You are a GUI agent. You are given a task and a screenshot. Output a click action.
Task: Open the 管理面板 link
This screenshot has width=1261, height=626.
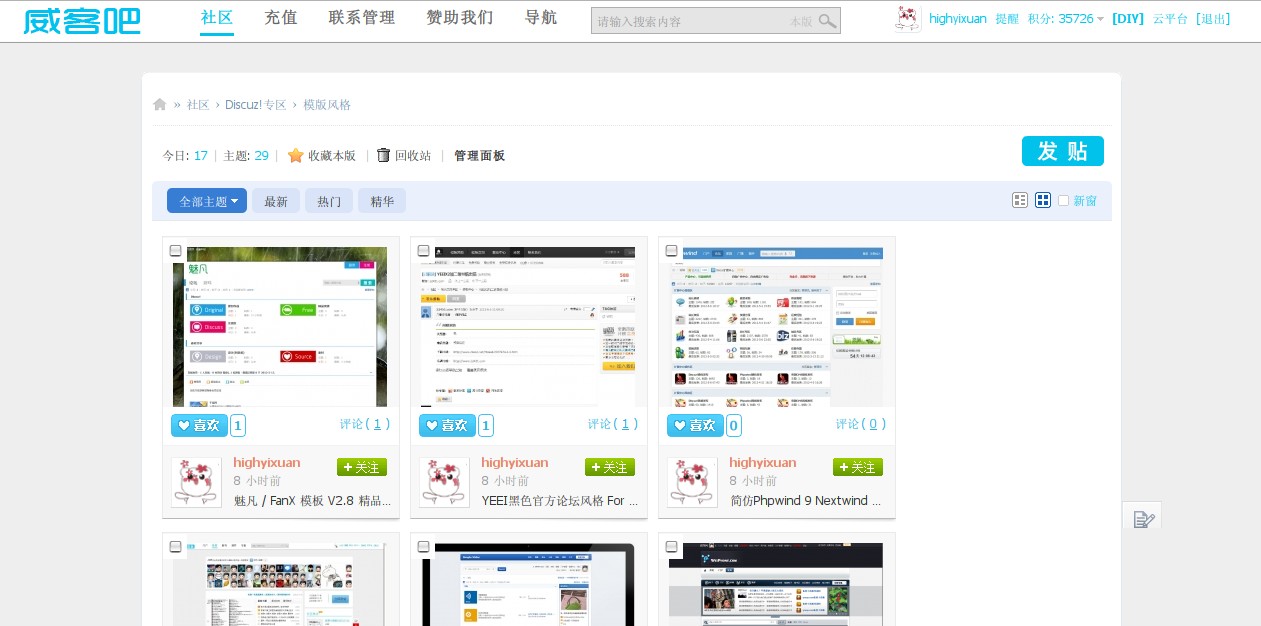(x=479, y=156)
